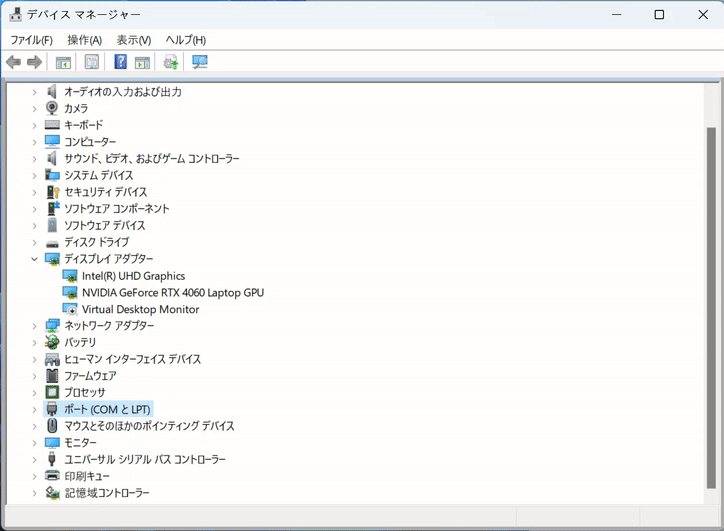Click the Back arrow toolbar icon

point(13,62)
